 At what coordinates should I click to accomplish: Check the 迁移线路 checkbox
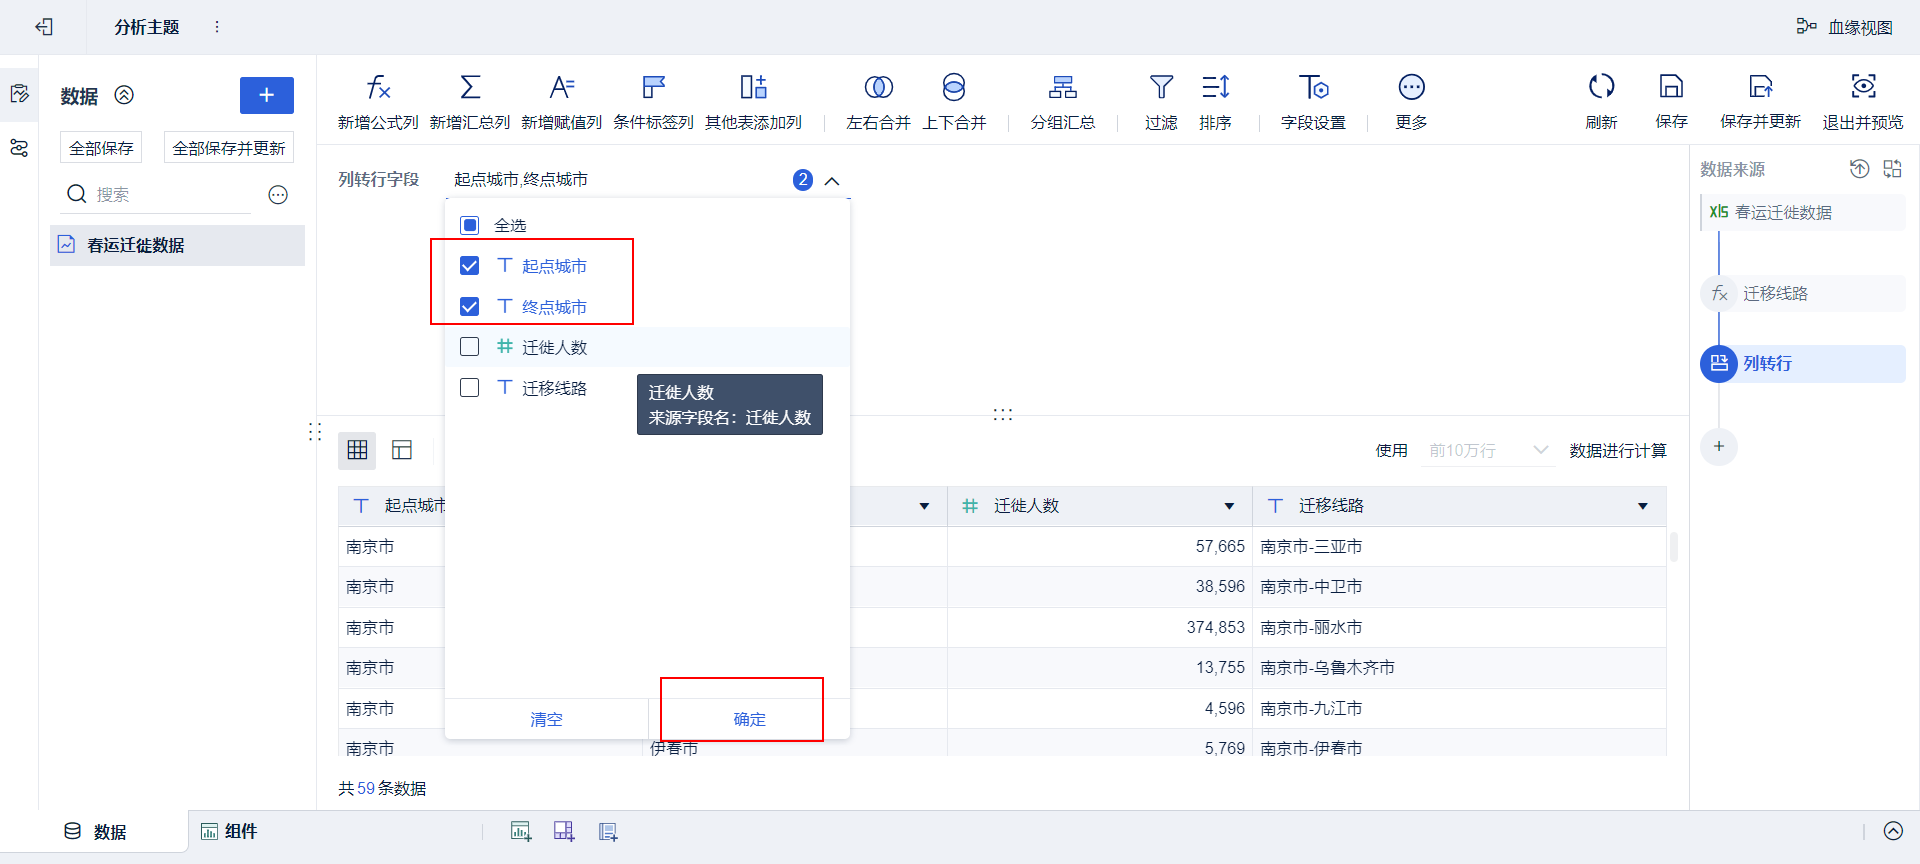tap(470, 387)
